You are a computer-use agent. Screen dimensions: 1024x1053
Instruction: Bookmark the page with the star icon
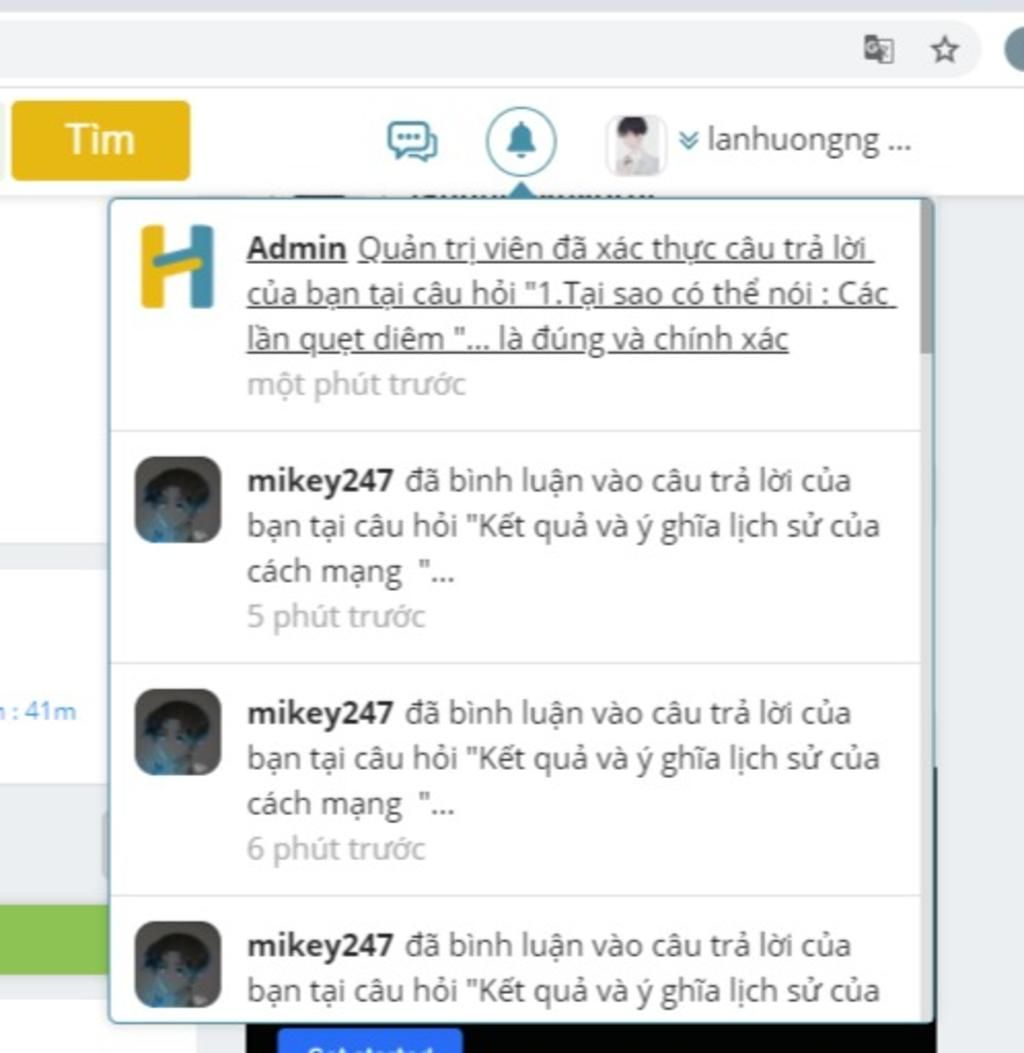(944, 49)
